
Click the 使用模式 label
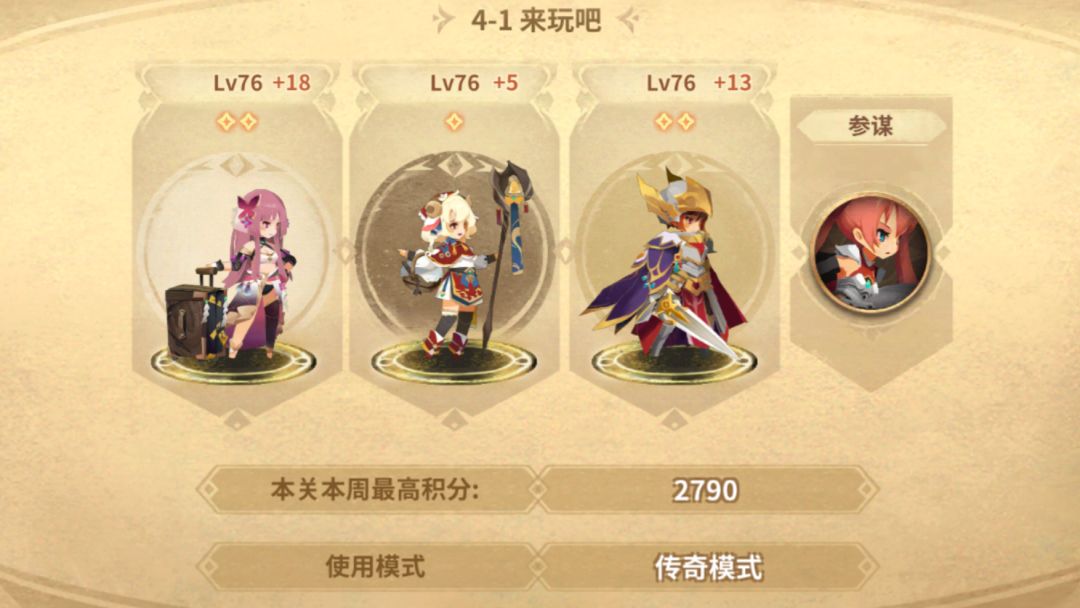(x=375, y=567)
